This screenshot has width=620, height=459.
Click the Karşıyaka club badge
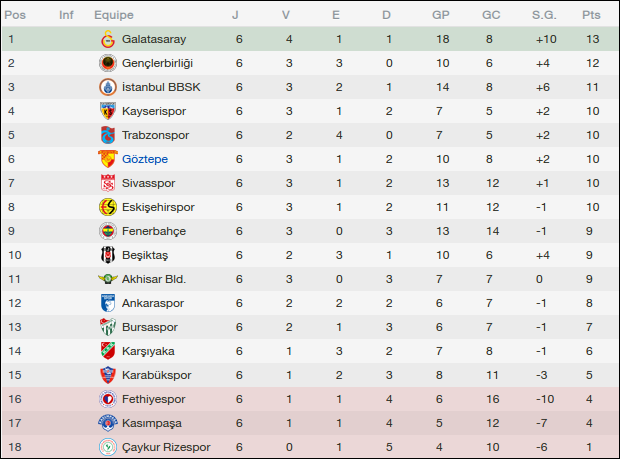click(107, 351)
